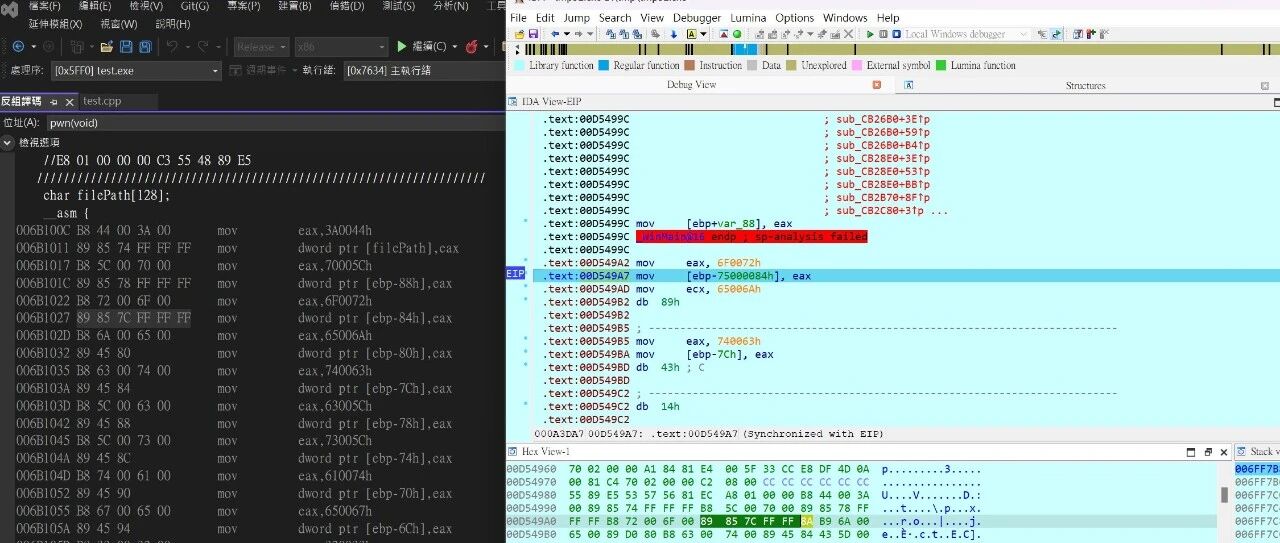Open Visual Studio 說明(H) menu
The height and width of the screenshot is (543, 1280).
173,23
